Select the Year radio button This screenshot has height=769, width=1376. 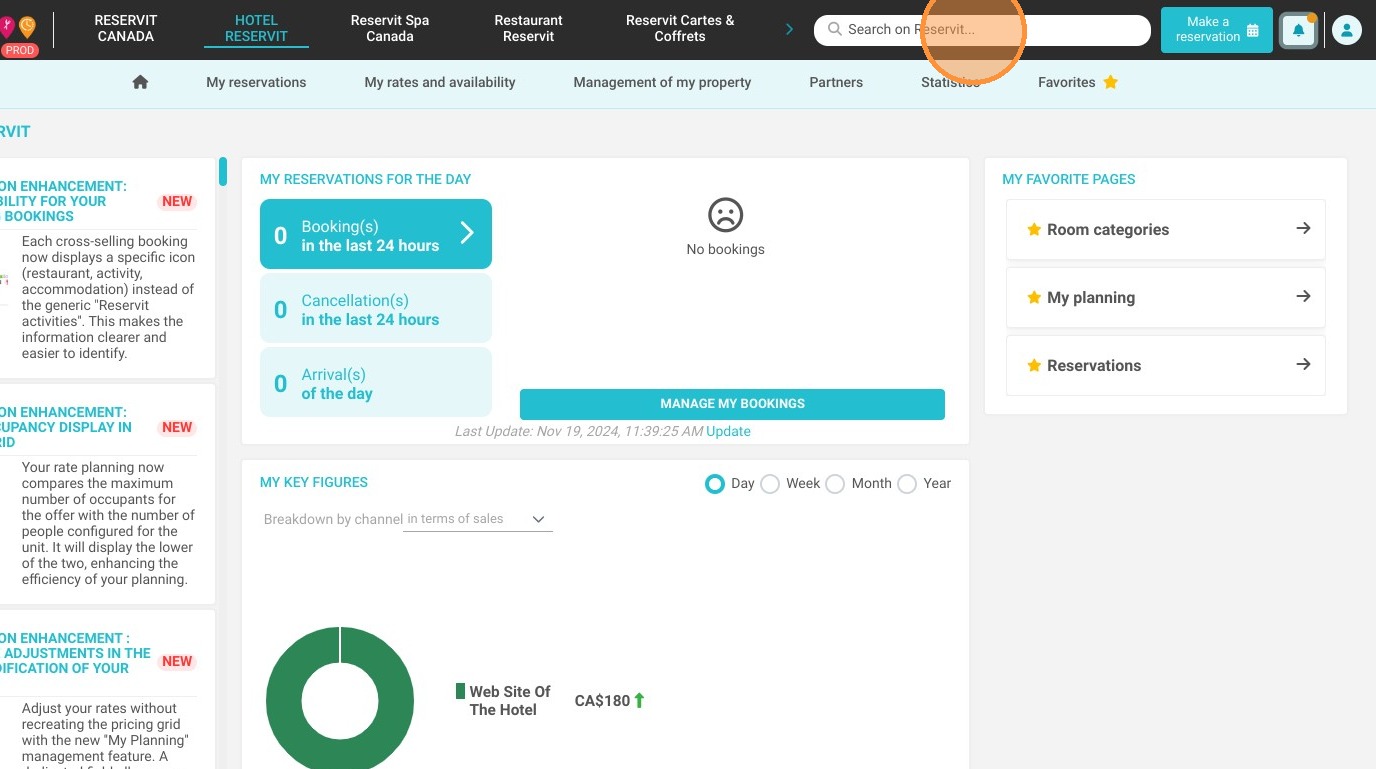coord(907,484)
